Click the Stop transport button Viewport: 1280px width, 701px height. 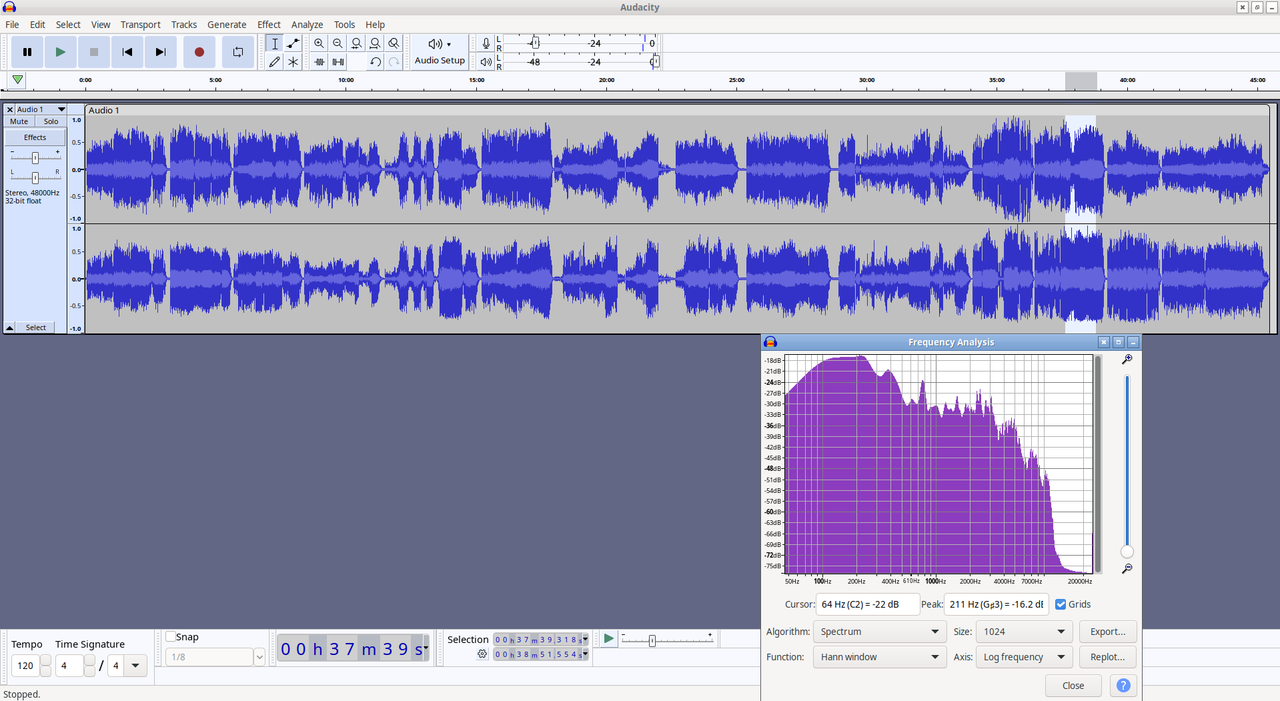click(x=94, y=52)
